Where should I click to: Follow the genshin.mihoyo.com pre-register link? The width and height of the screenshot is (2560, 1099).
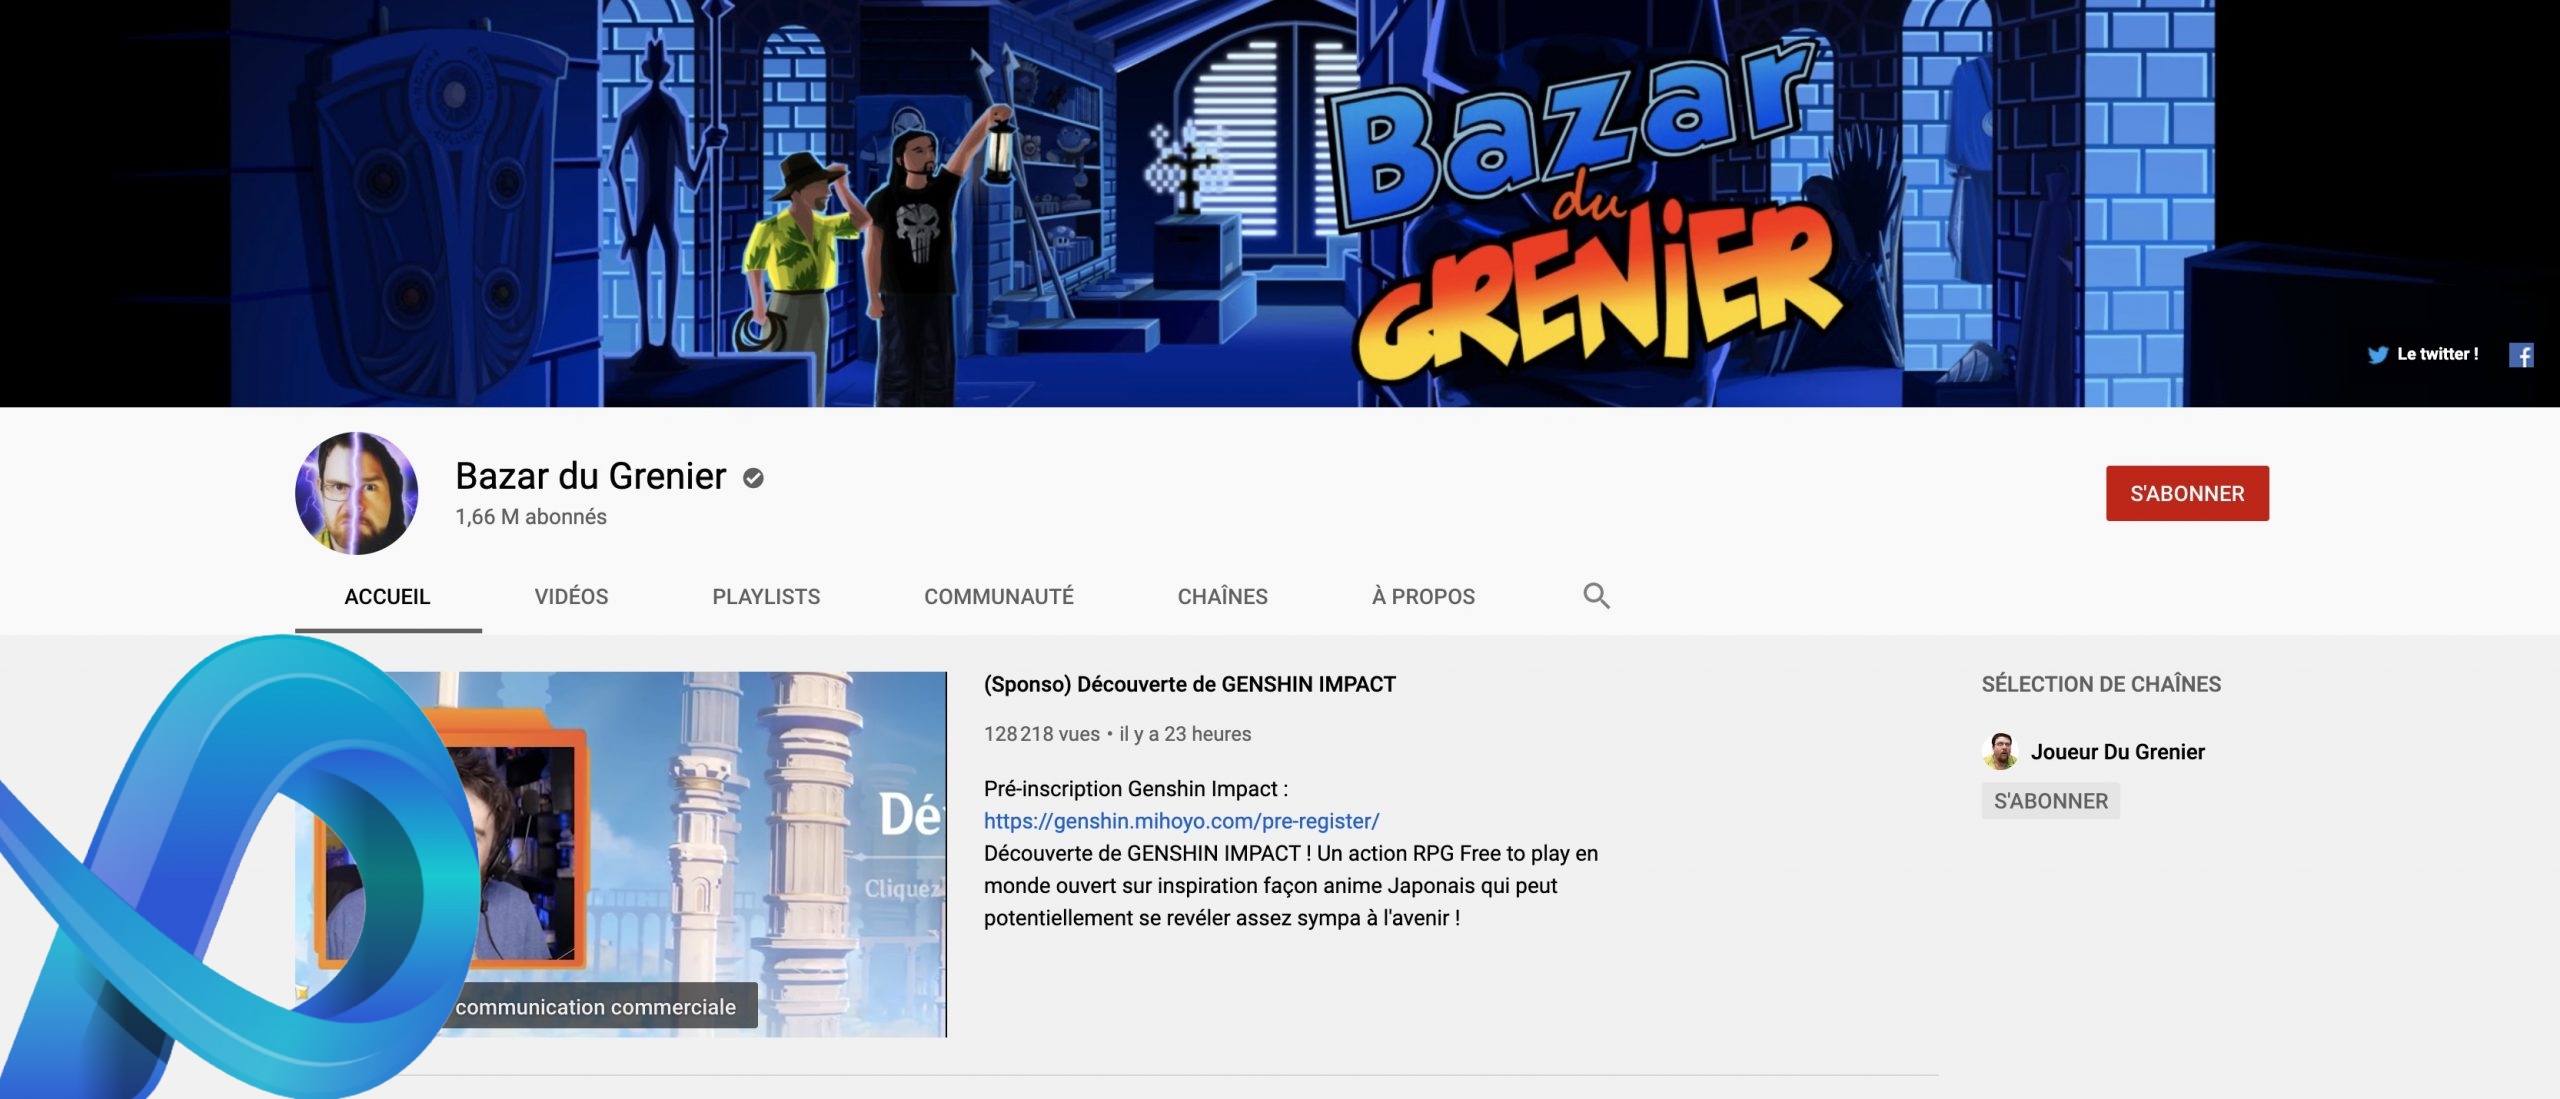(x=1181, y=821)
